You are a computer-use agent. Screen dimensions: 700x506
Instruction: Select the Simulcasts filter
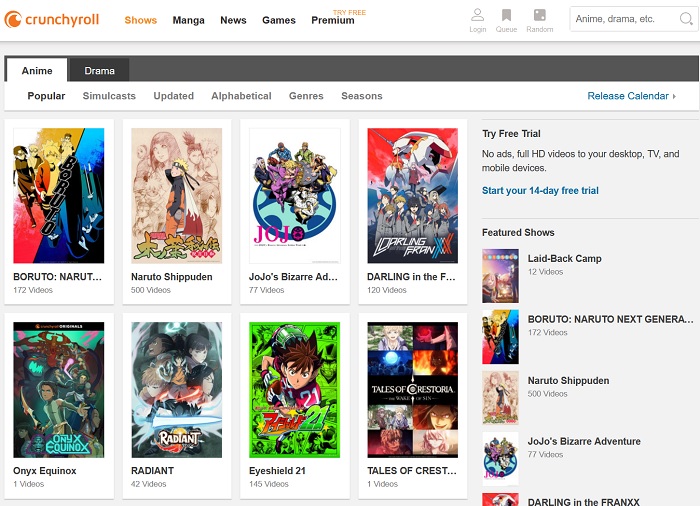point(109,96)
